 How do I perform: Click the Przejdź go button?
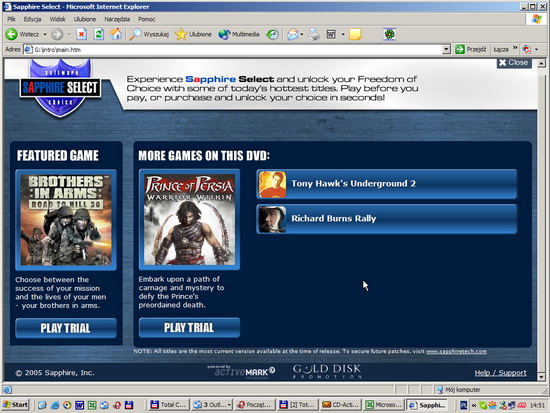point(470,49)
